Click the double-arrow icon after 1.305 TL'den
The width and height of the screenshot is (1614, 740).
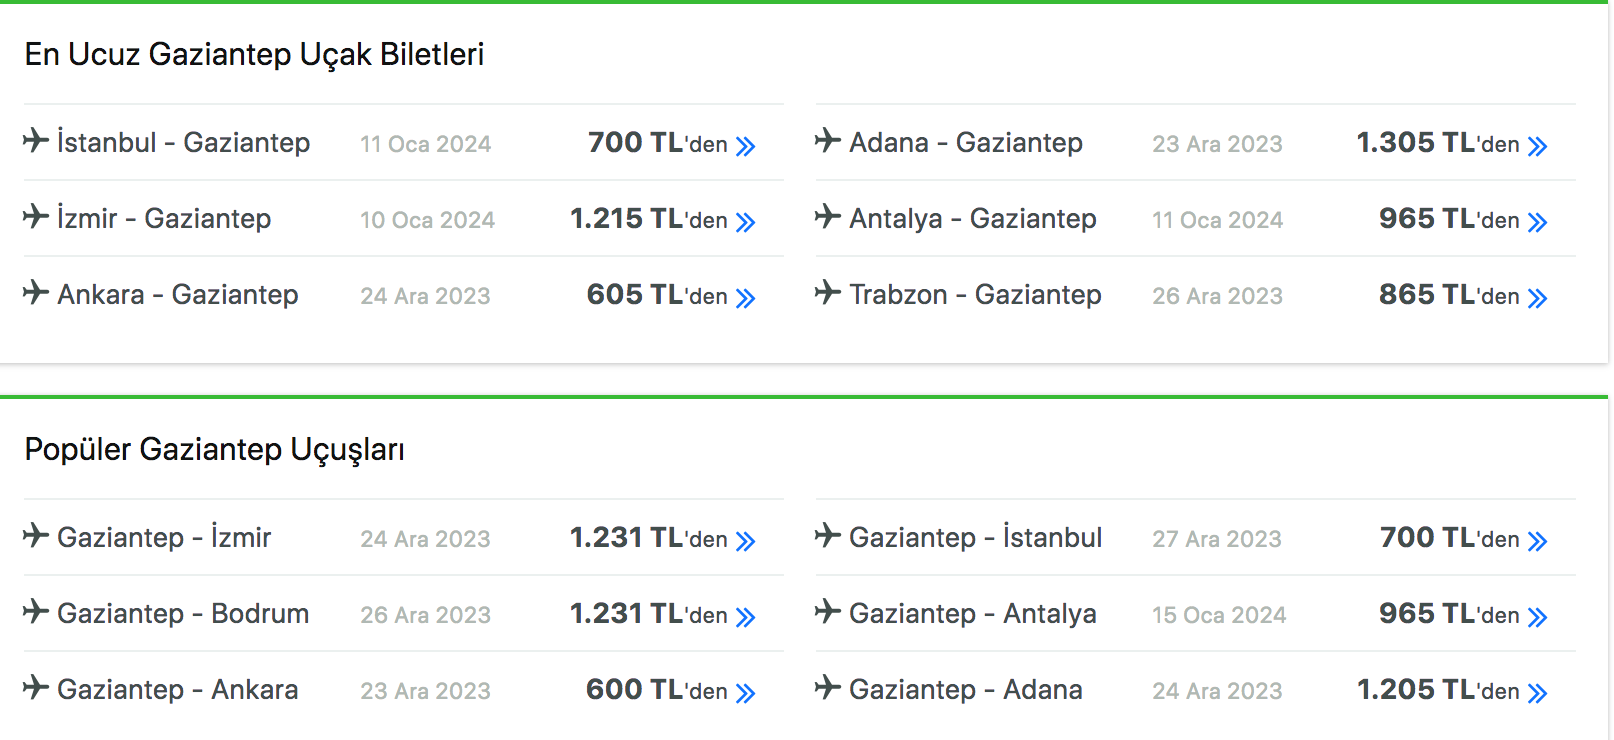[x=1537, y=146]
